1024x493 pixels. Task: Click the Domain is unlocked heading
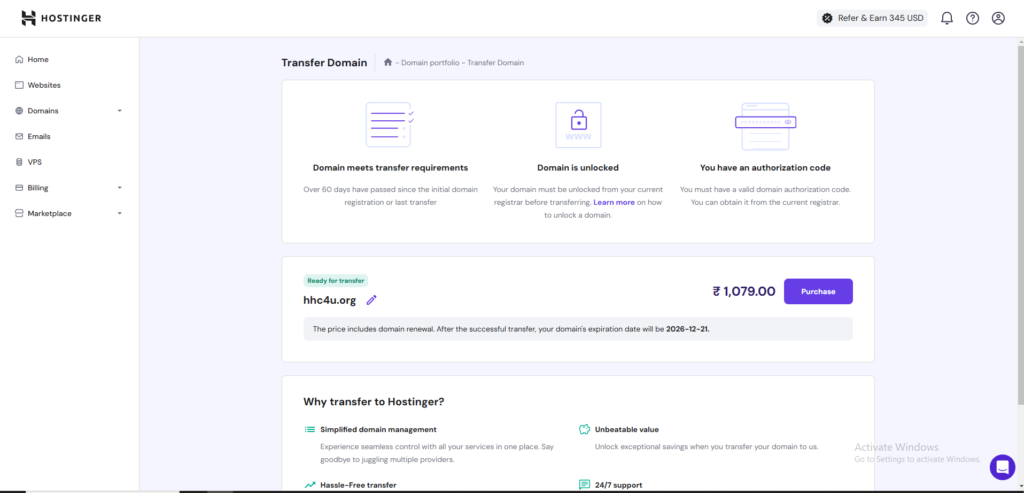(x=578, y=168)
